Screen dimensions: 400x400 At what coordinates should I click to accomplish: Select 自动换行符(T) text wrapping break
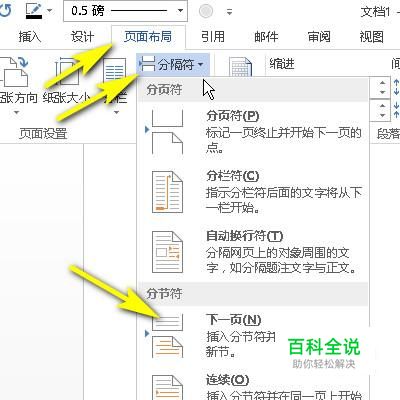tap(253, 252)
